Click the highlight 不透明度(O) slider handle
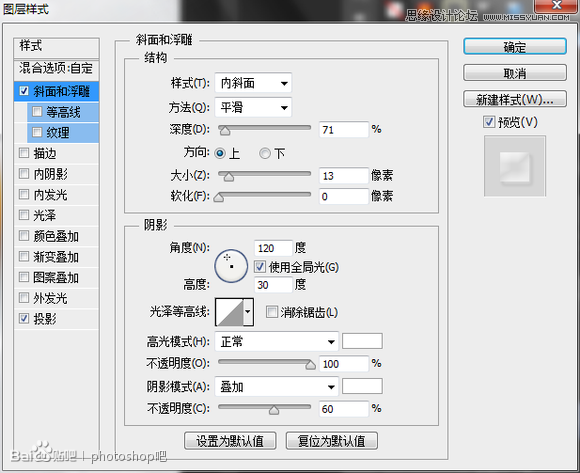Screen dimensions: 580x473 [310, 365]
